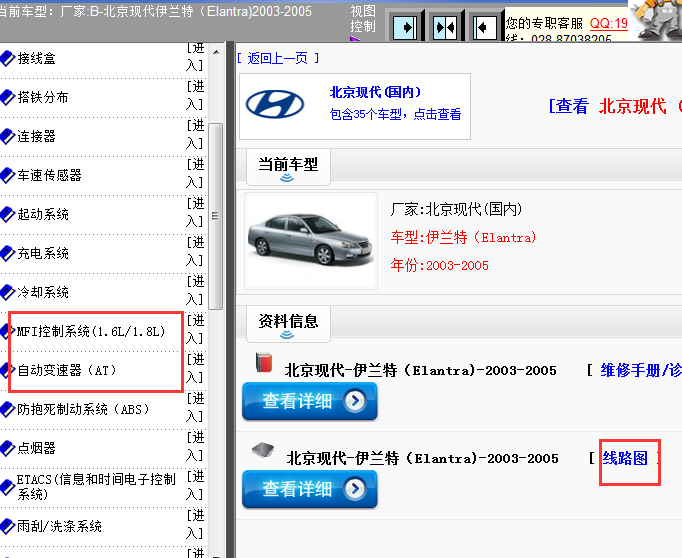This screenshot has width=682, height=558.
Task: Click the 厂家:北京现代(国内) text
Action: click(456, 209)
